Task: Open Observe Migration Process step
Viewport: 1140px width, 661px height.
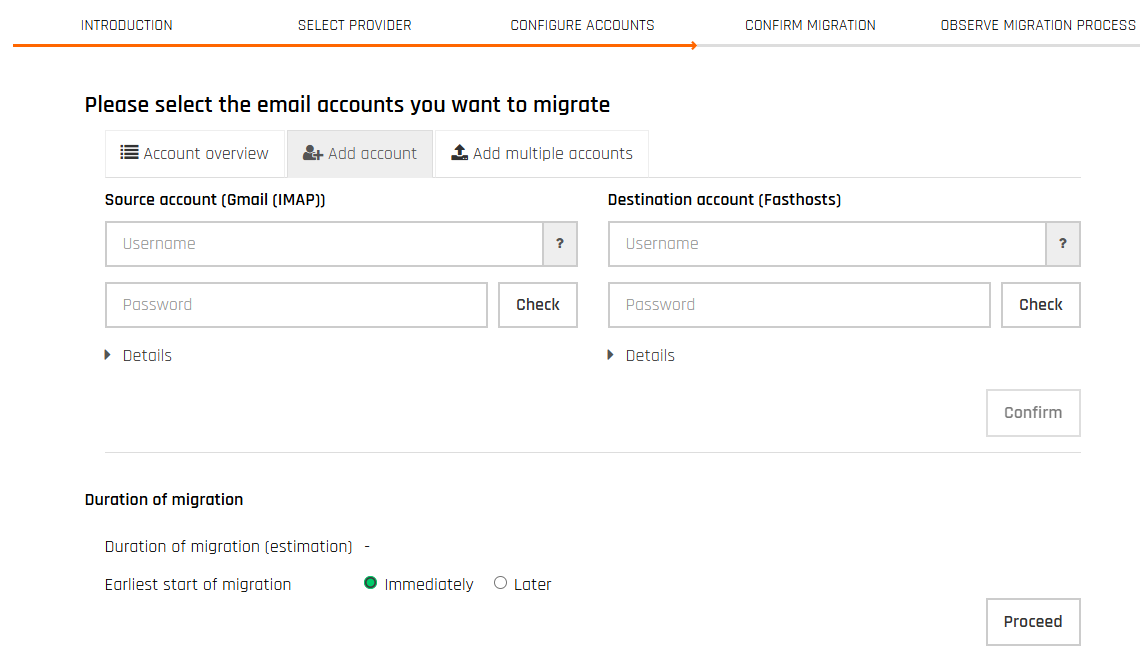Action: [x=1038, y=25]
